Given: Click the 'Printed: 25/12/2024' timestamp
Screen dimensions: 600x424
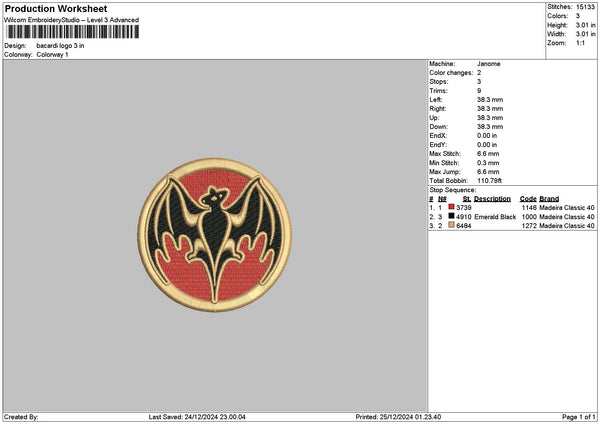Looking at the screenshot, I should click(398, 417).
